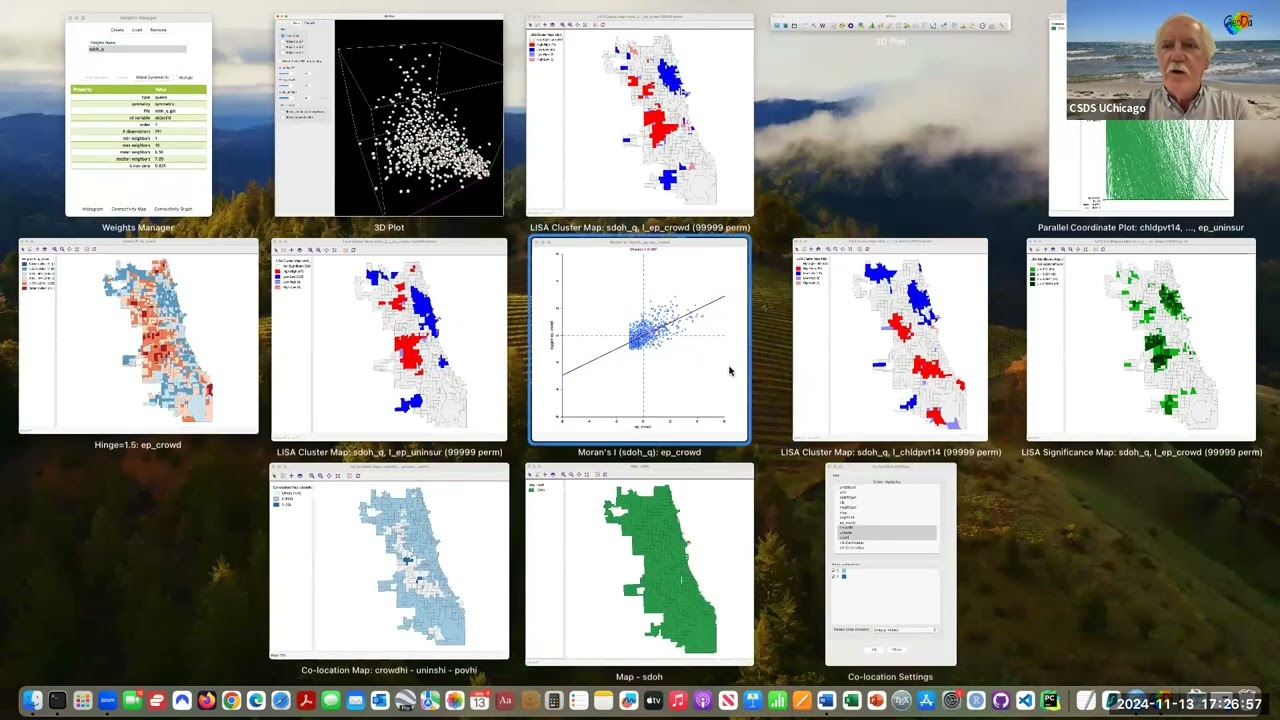This screenshot has width=1280, height=720.
Task: Select the Load tab in Weights Manager
Action: [x=137, y=30]
